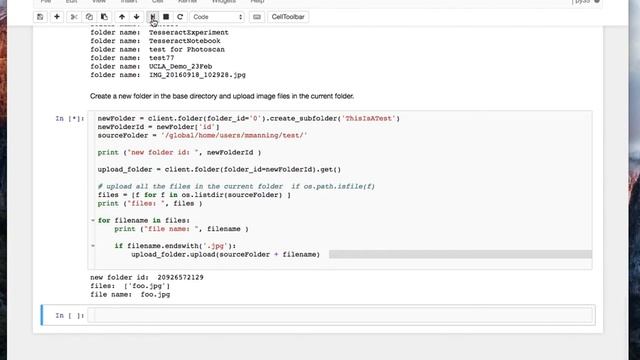Open the command palette keyboard icon
This screenshot has height=360, width=640.
[257, 17]
